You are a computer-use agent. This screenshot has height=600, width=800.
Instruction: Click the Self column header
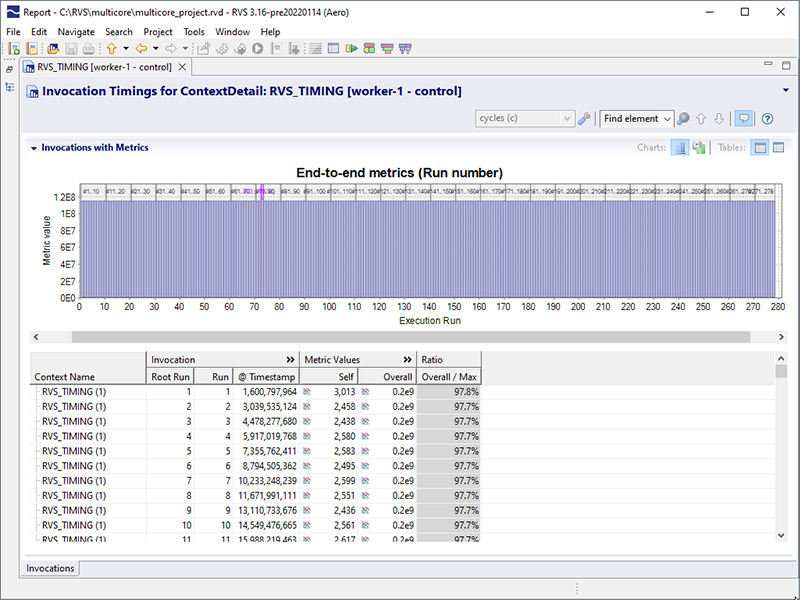pos(329,377)
